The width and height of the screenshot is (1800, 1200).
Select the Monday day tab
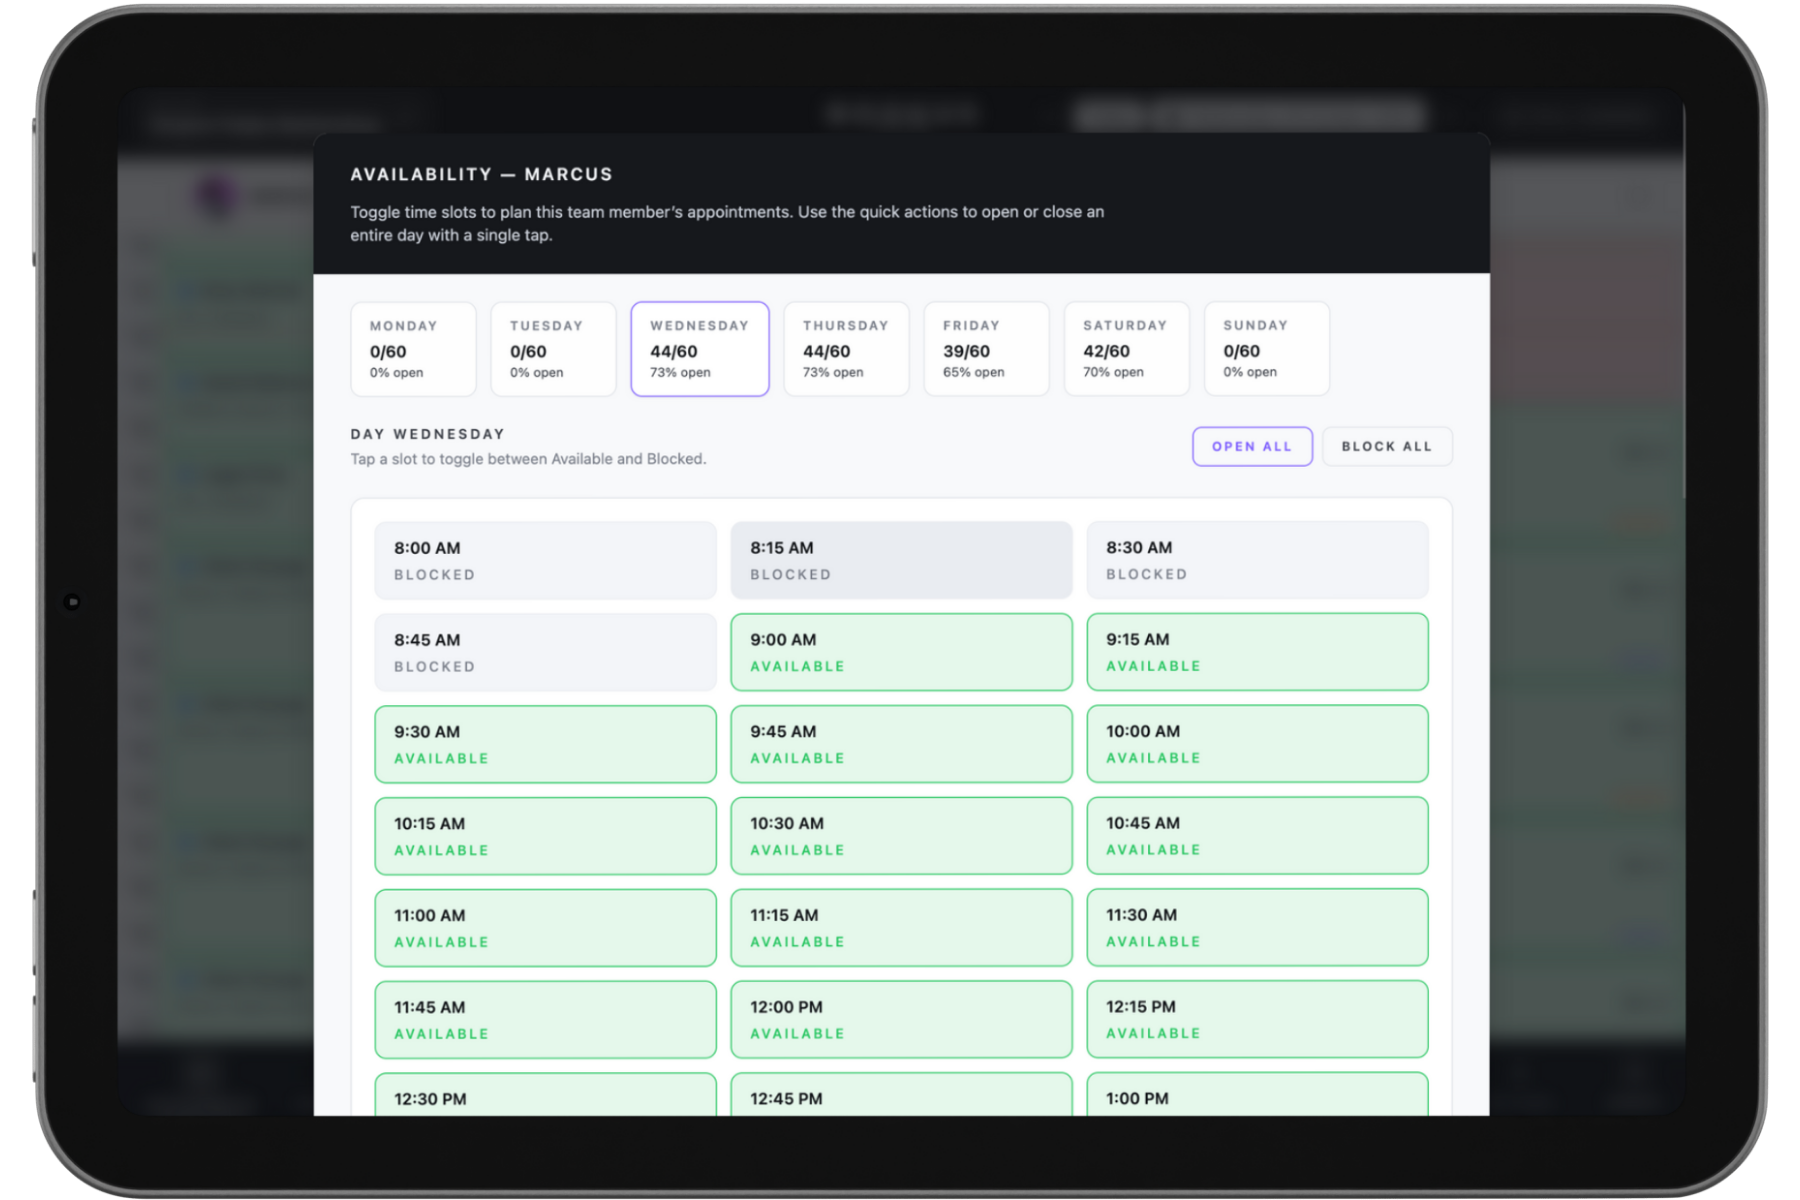point(413,349)
